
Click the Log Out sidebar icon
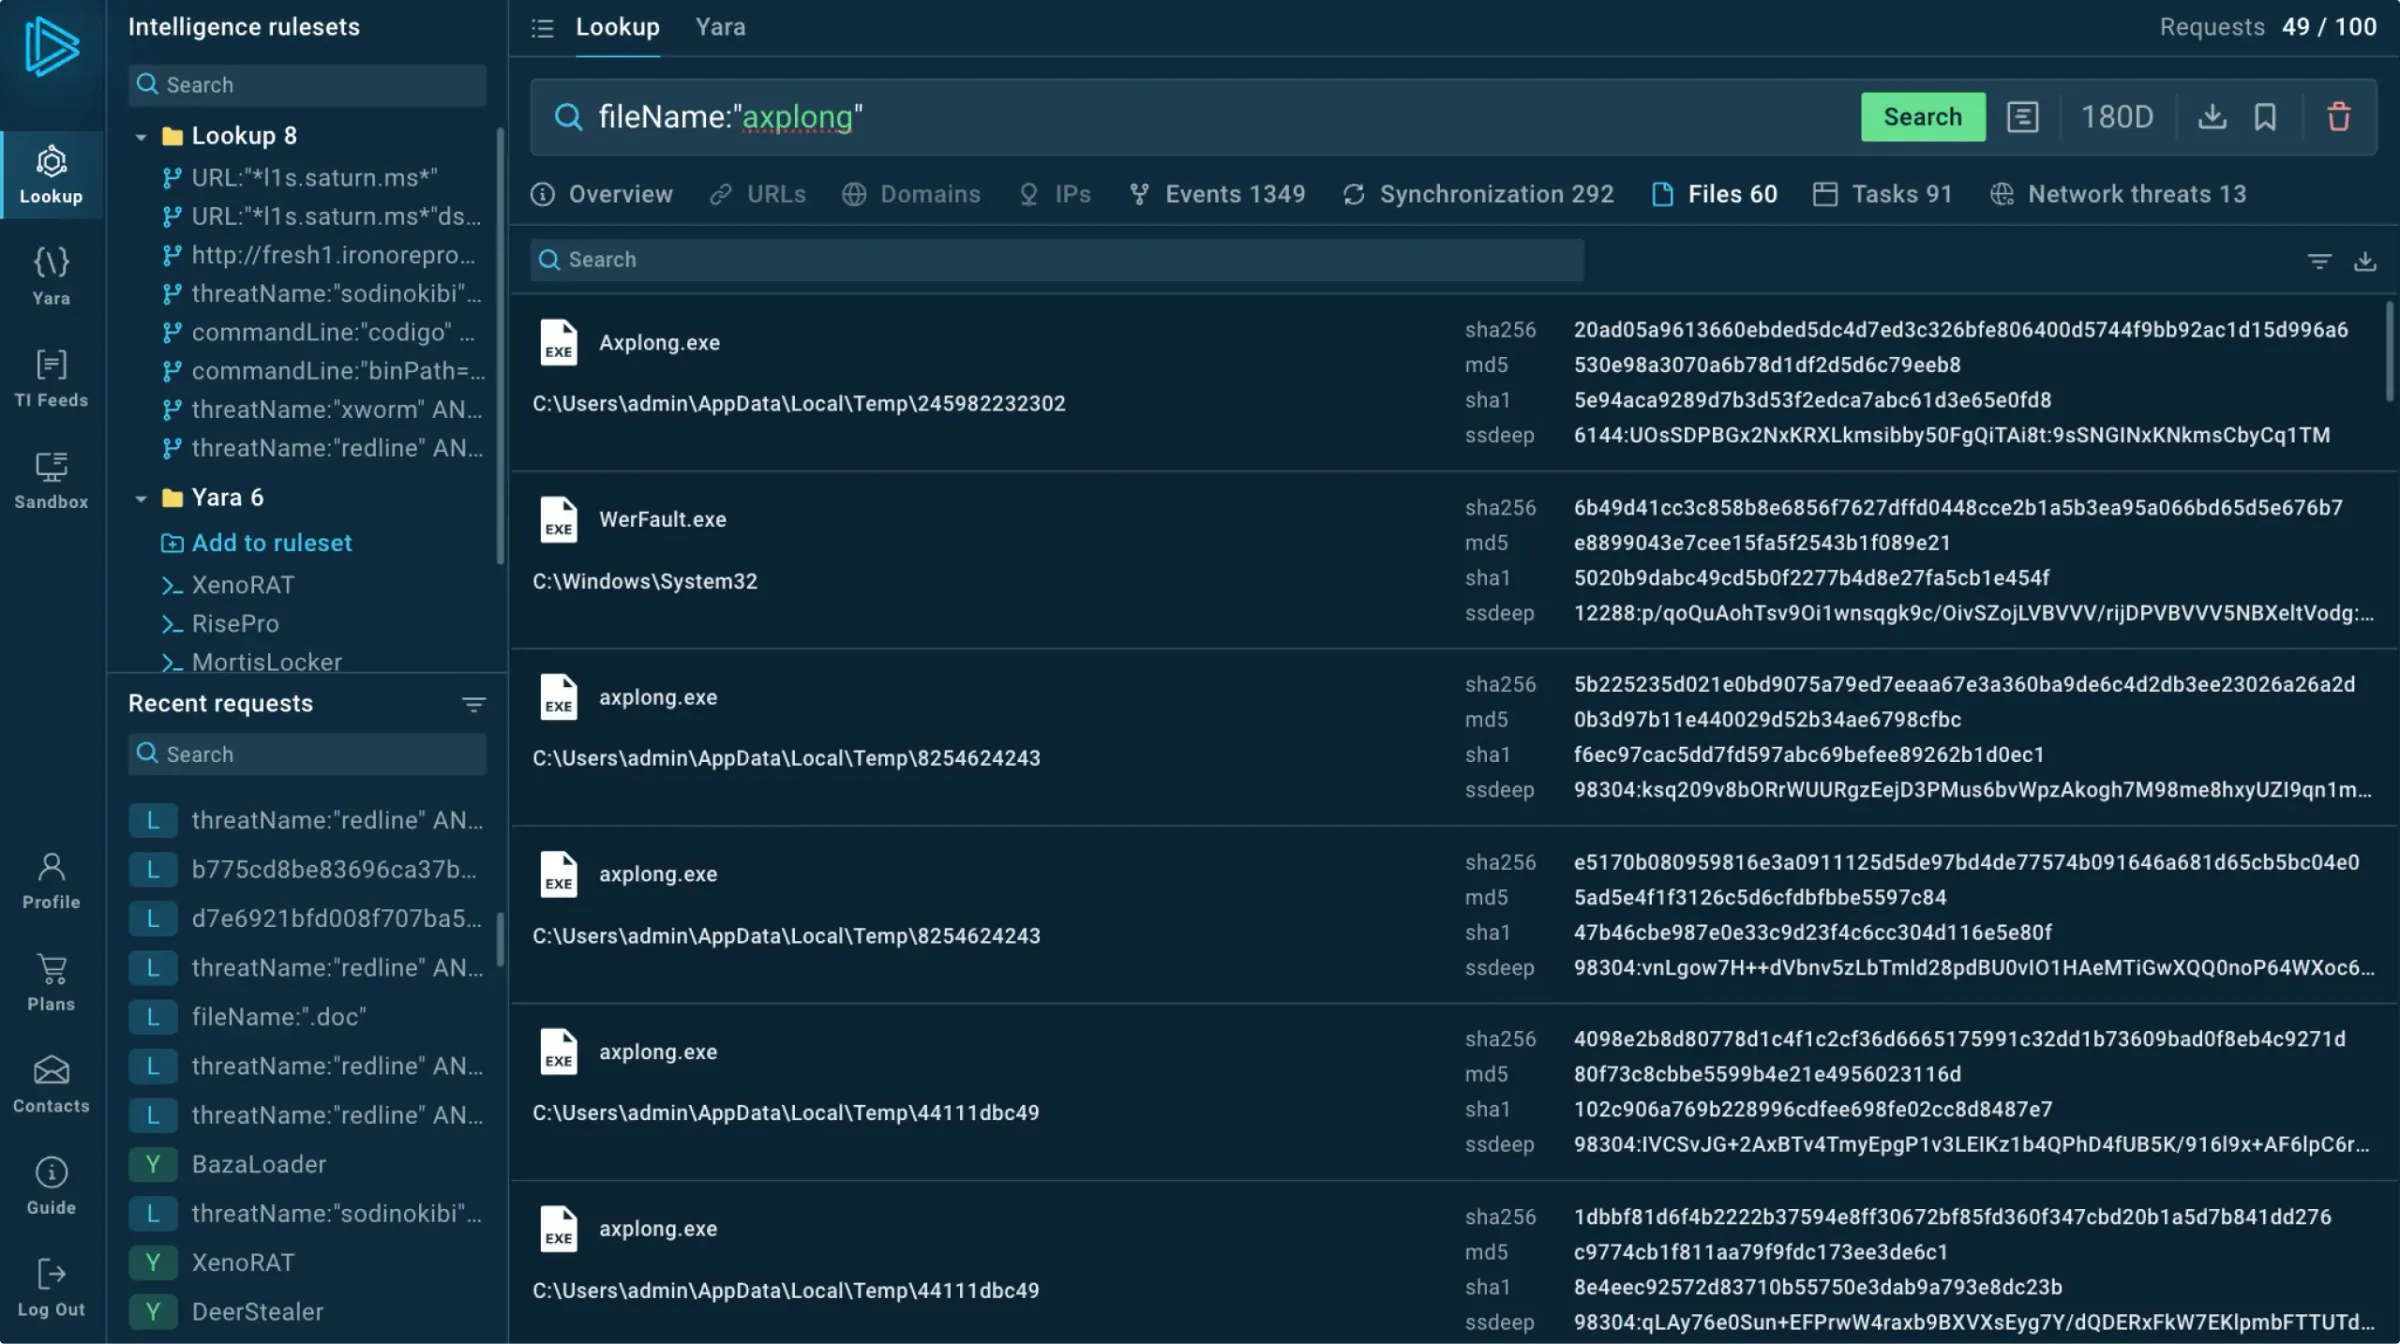pyautogui.click(x=51, y=1287)
